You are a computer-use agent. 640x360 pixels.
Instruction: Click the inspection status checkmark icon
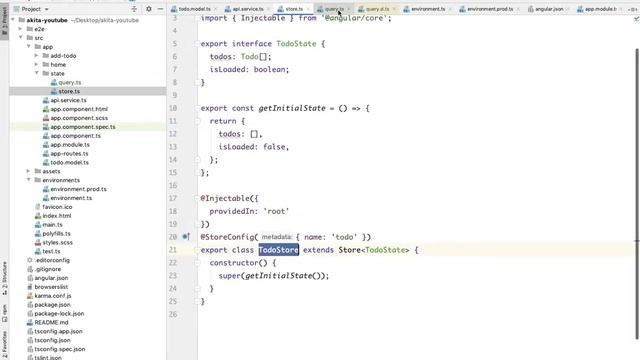point(636,18)
